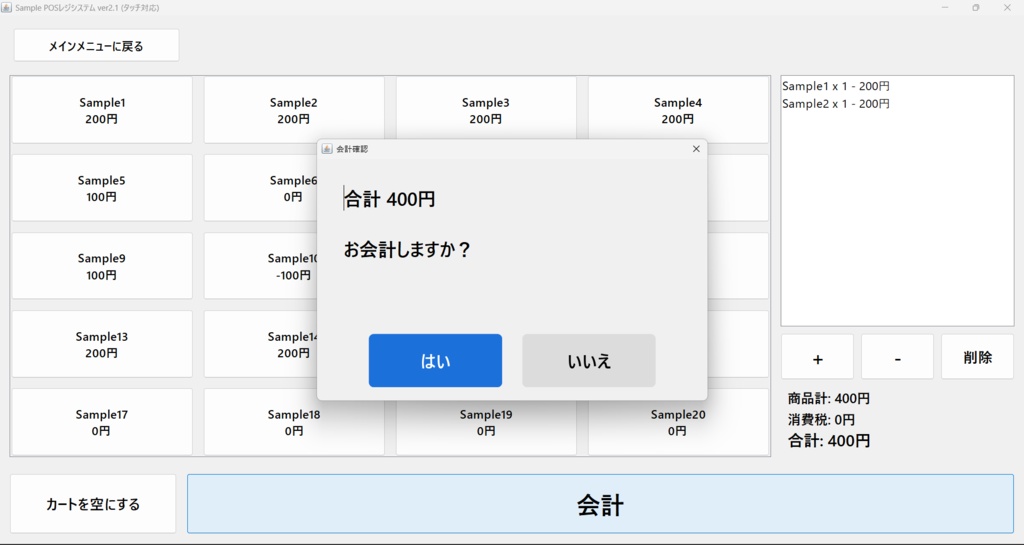Decrease quantity with the - button
1024x545 pixels.
(x=897, y=357)
